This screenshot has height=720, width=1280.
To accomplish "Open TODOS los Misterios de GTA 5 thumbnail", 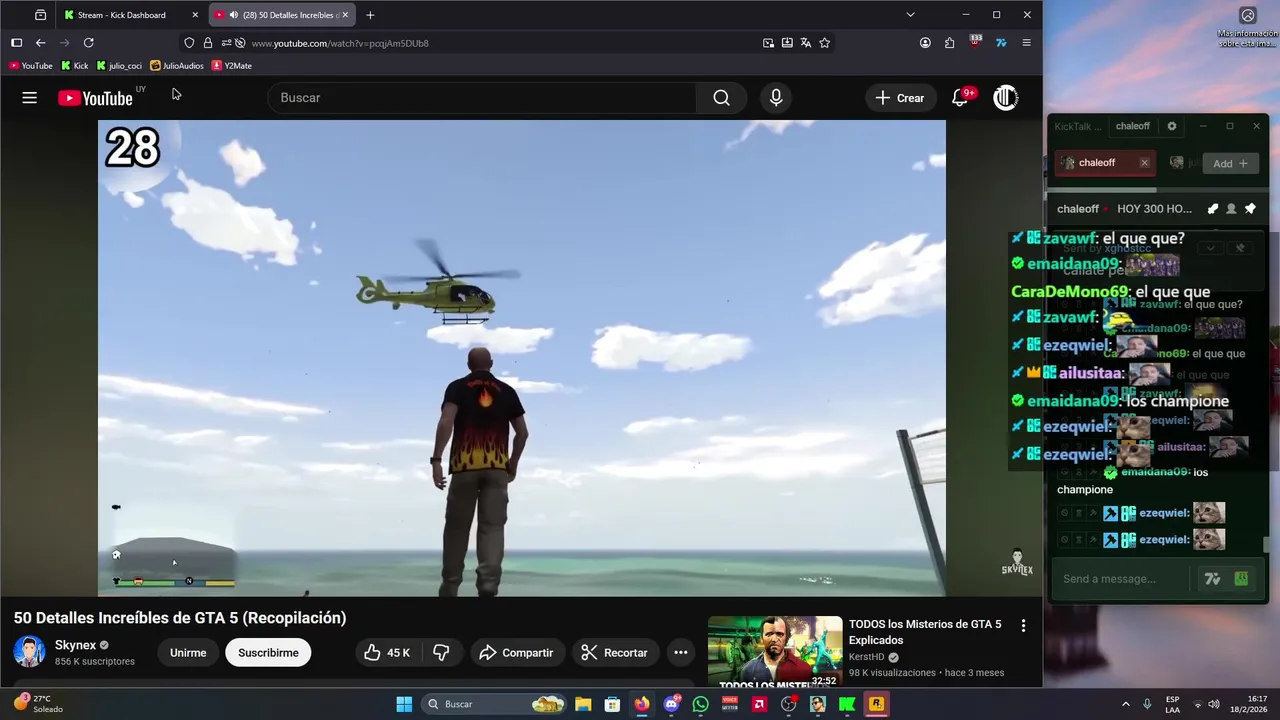I will coord(775,652).
